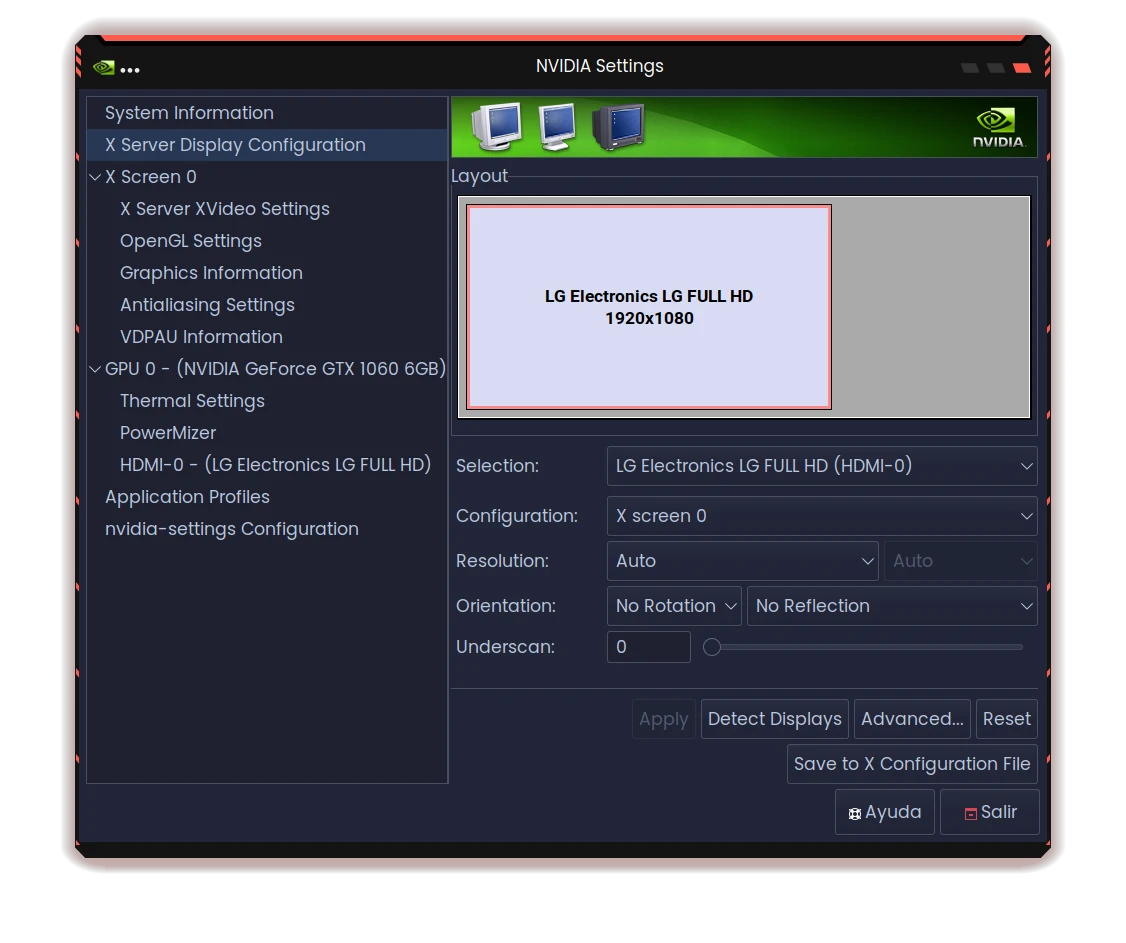Click the Underscan slider handle
Image resolution: width=1126 pixels, height=943 pixels.
(712, 647)
